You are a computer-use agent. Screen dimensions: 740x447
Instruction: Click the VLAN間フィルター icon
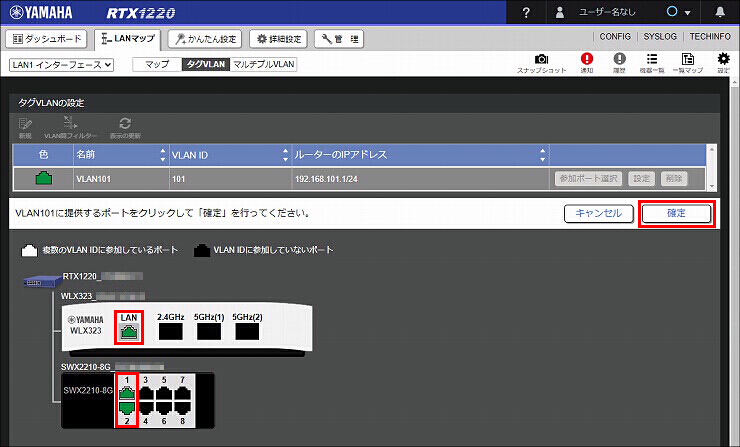tap(70, 128)
